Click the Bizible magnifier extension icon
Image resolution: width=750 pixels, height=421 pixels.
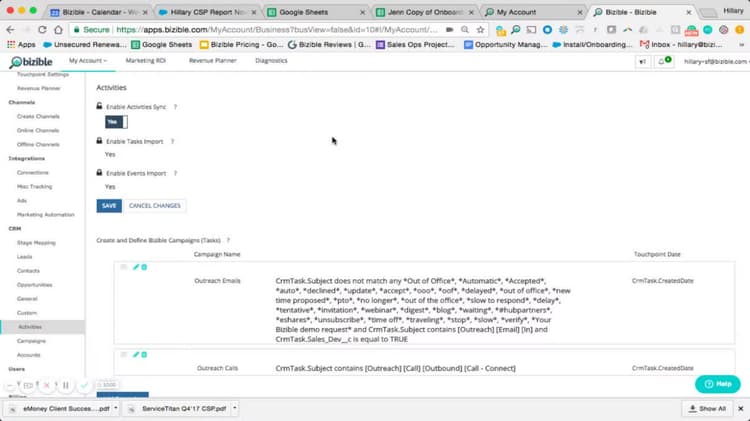point(516,30)
